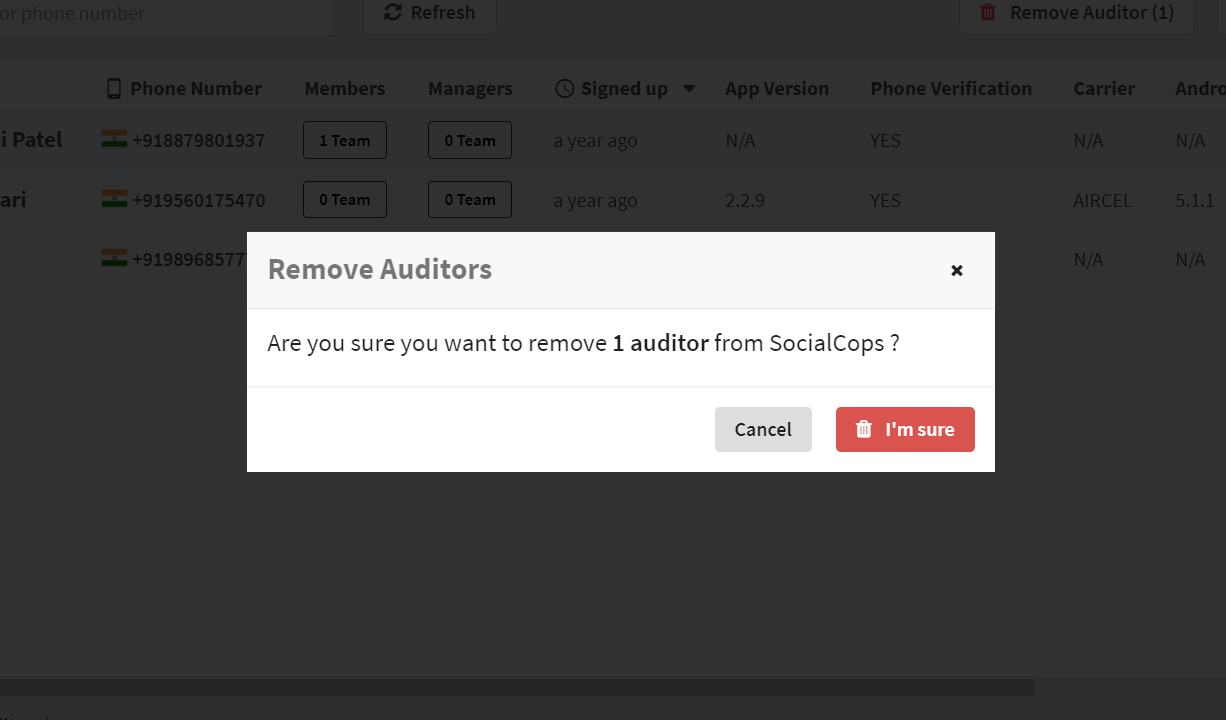
Task: Click India flag beside +919560175470
Action: click(x=114, y=199)
